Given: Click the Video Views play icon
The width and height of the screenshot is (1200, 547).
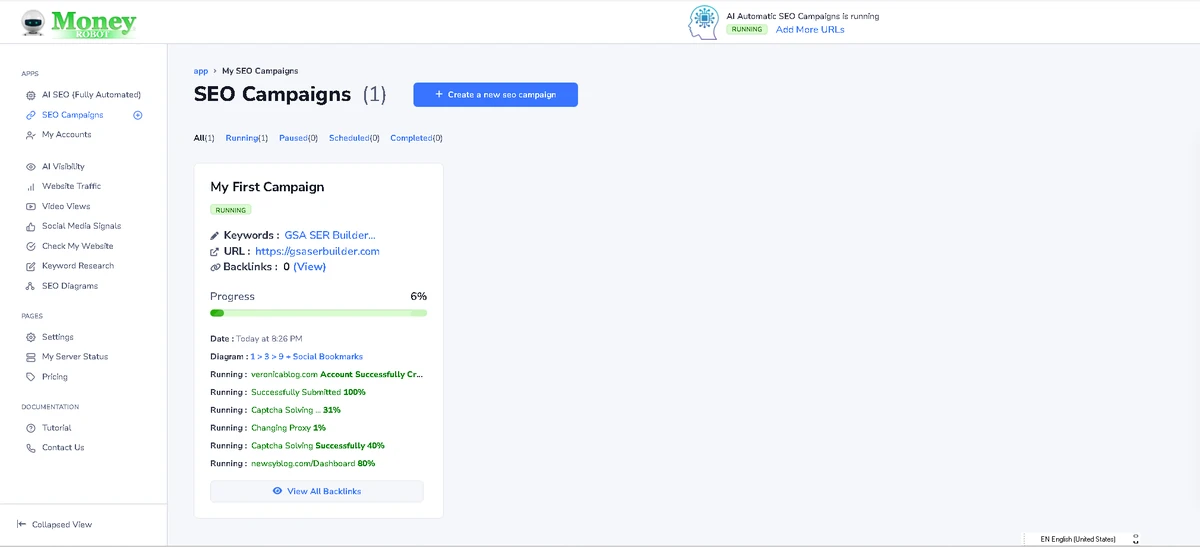Looking at the screenshot, I should [31, 206].
